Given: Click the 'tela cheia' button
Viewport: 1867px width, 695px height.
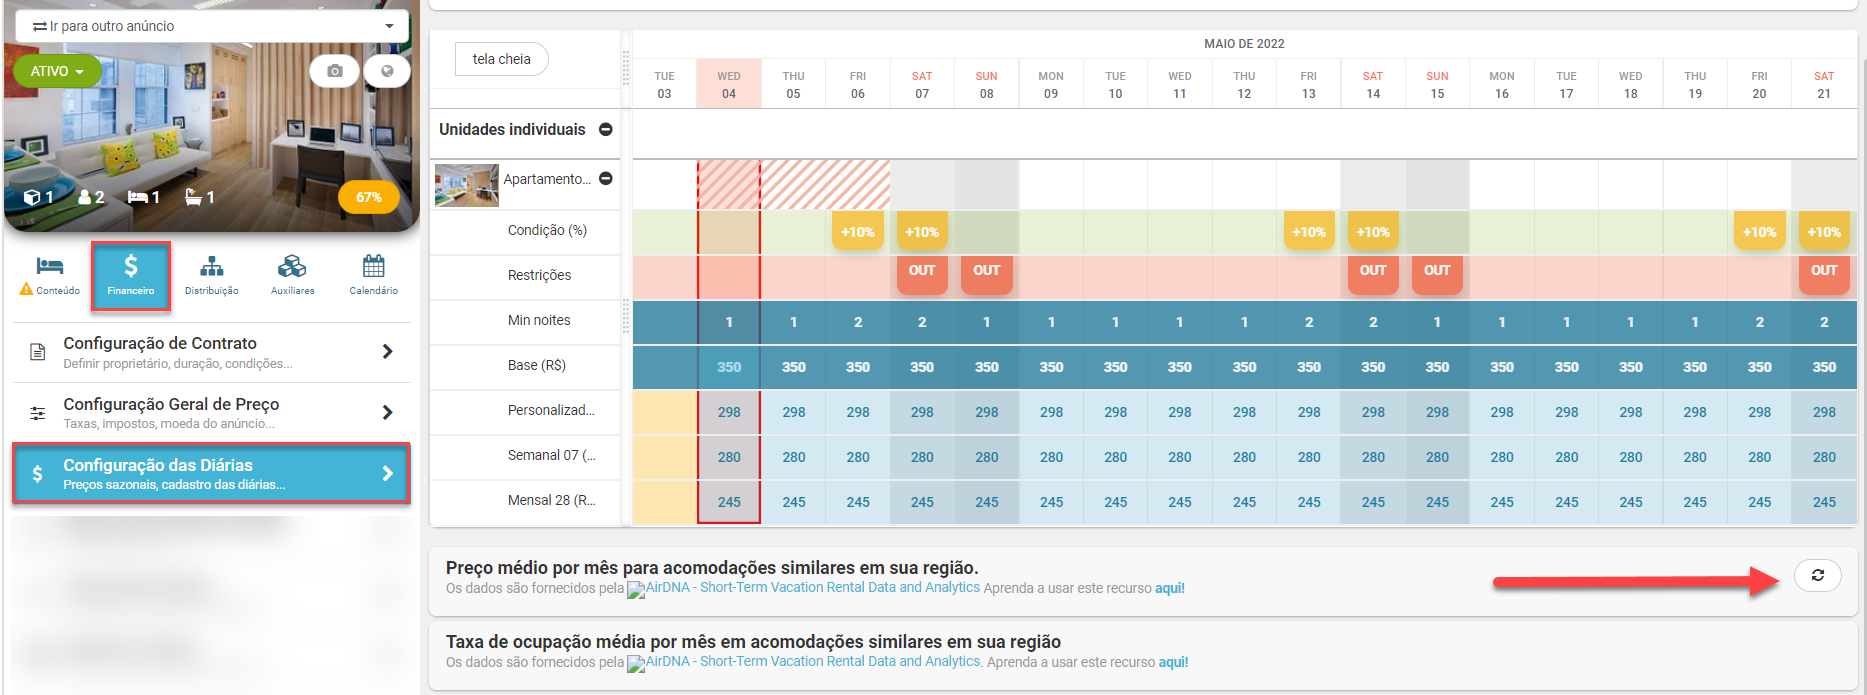Looking at the screenshot, I should click(x=501, y=59).
